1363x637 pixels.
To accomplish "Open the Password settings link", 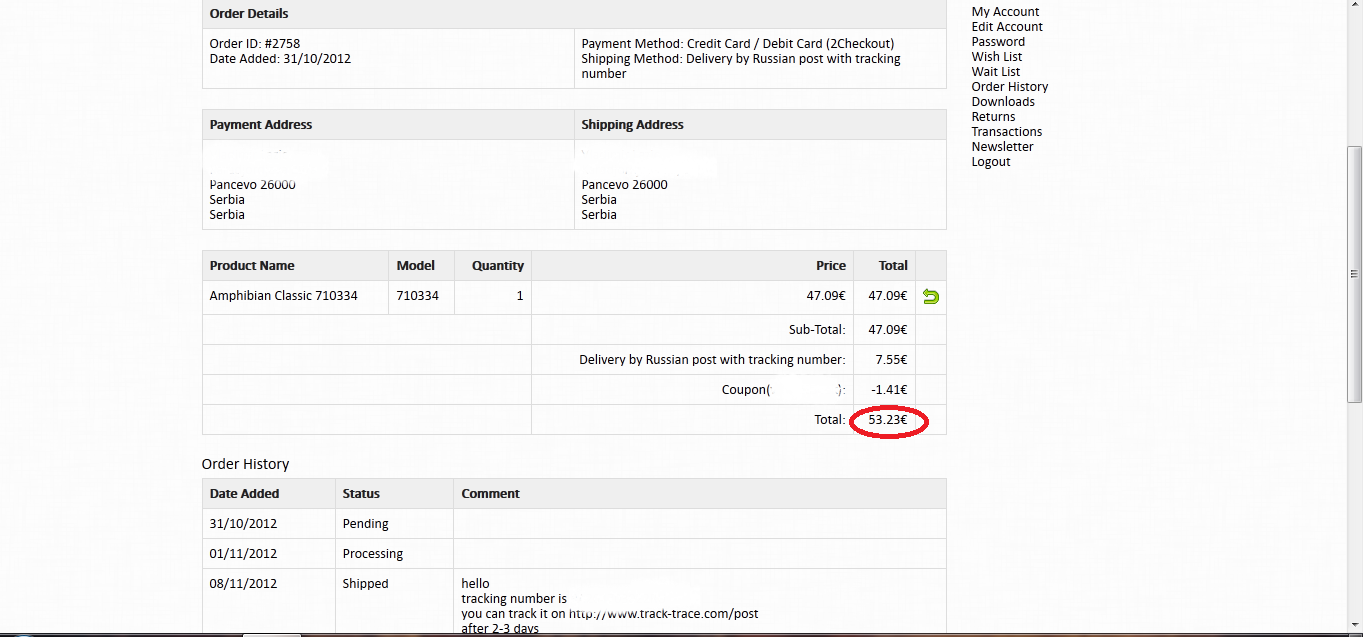I will click(x=998, y=42).
